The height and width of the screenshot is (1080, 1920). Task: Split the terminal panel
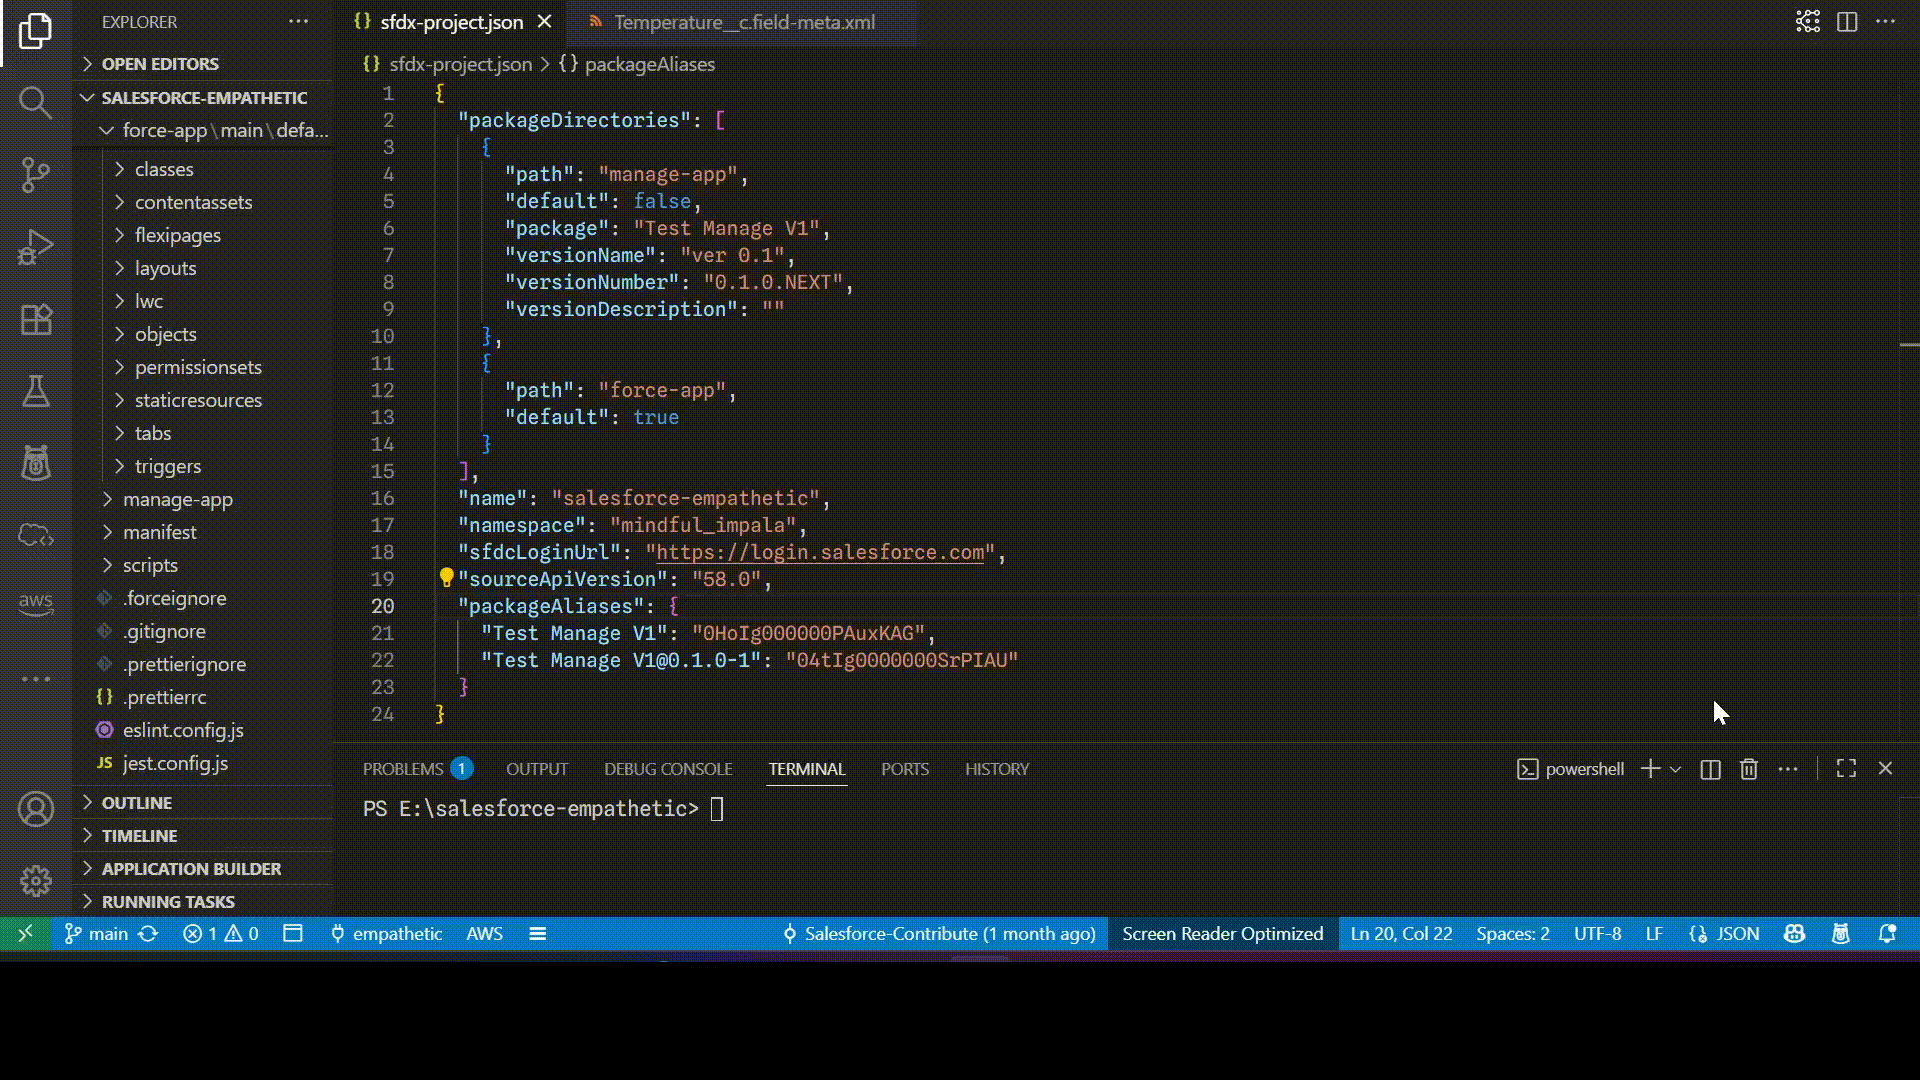1710,769
